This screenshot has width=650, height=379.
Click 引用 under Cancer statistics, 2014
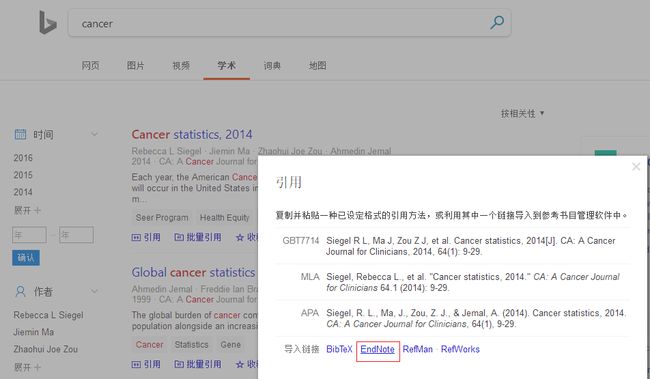(x=146, y=237)
